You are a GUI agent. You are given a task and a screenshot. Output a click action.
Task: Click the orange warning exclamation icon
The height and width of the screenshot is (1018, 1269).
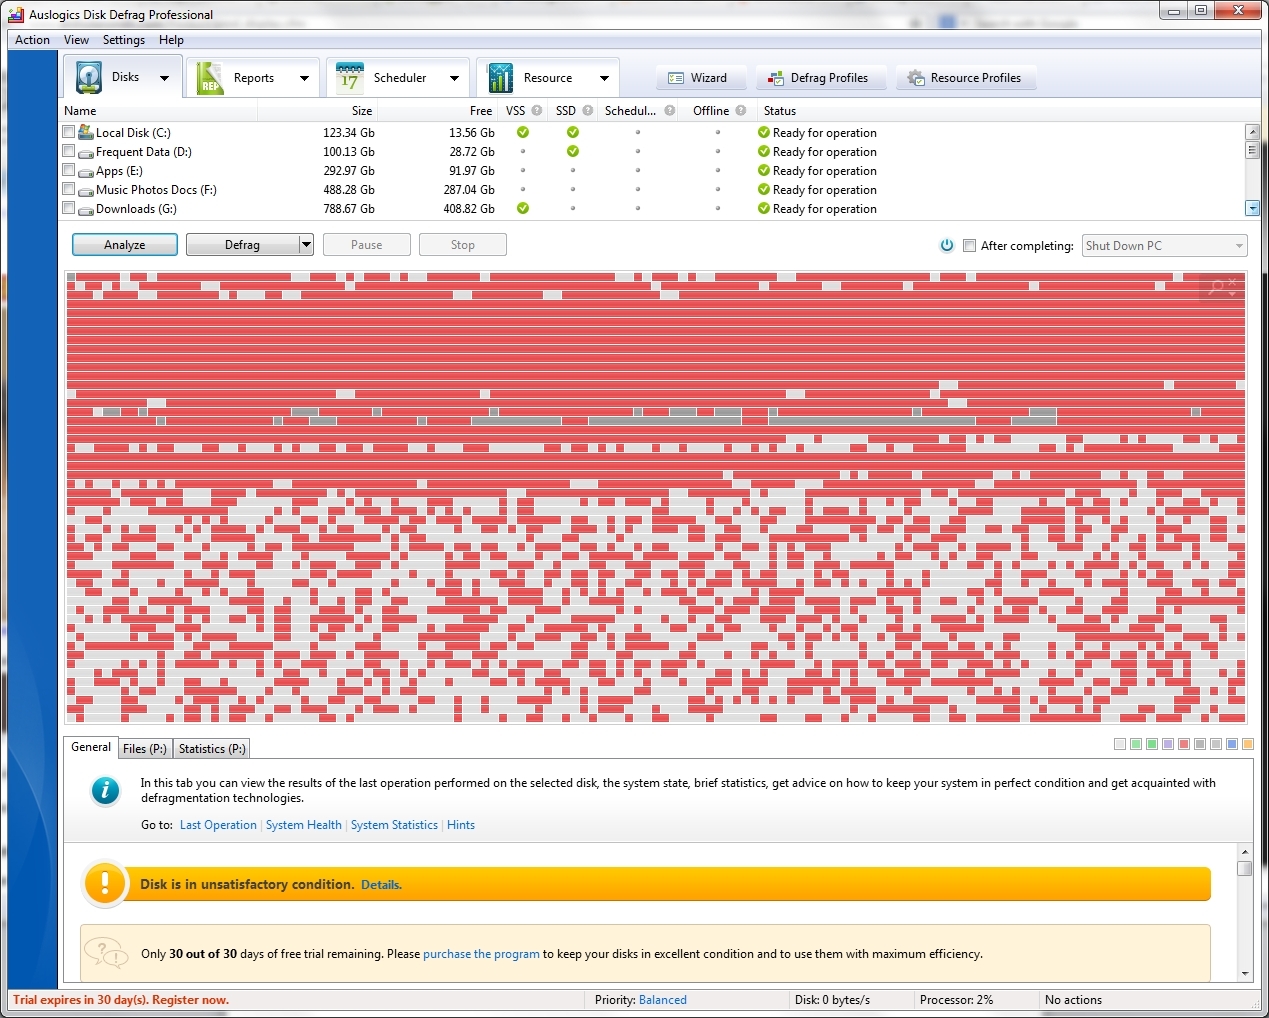coord(104,884)
